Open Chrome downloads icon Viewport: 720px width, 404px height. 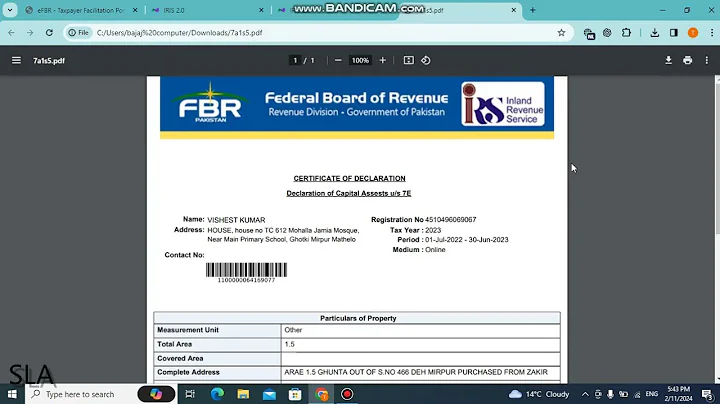(x=655, y=33)
